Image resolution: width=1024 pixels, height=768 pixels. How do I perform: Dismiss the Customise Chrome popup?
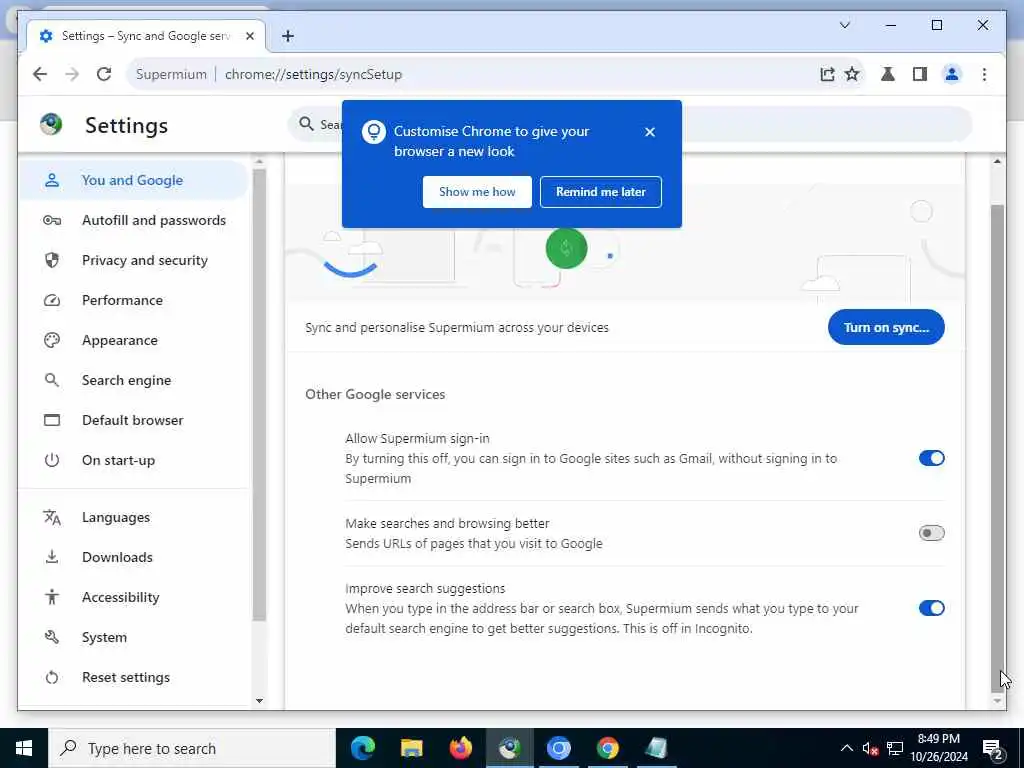(650, 131)
